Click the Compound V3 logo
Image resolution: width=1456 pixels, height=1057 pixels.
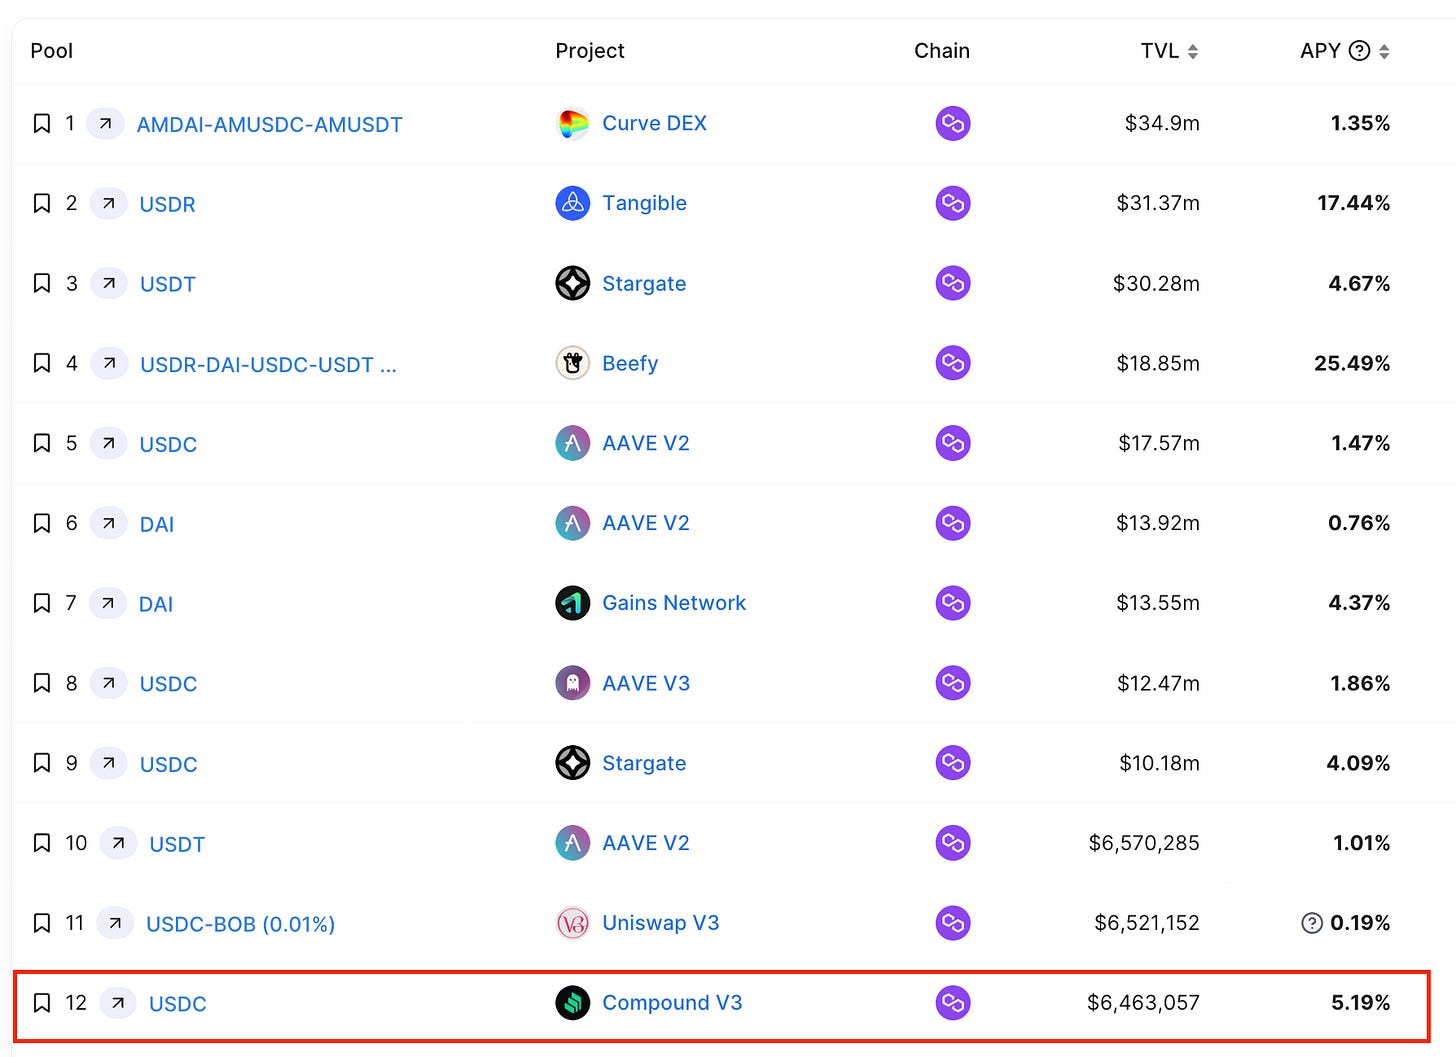click(x=573, y=1003)
